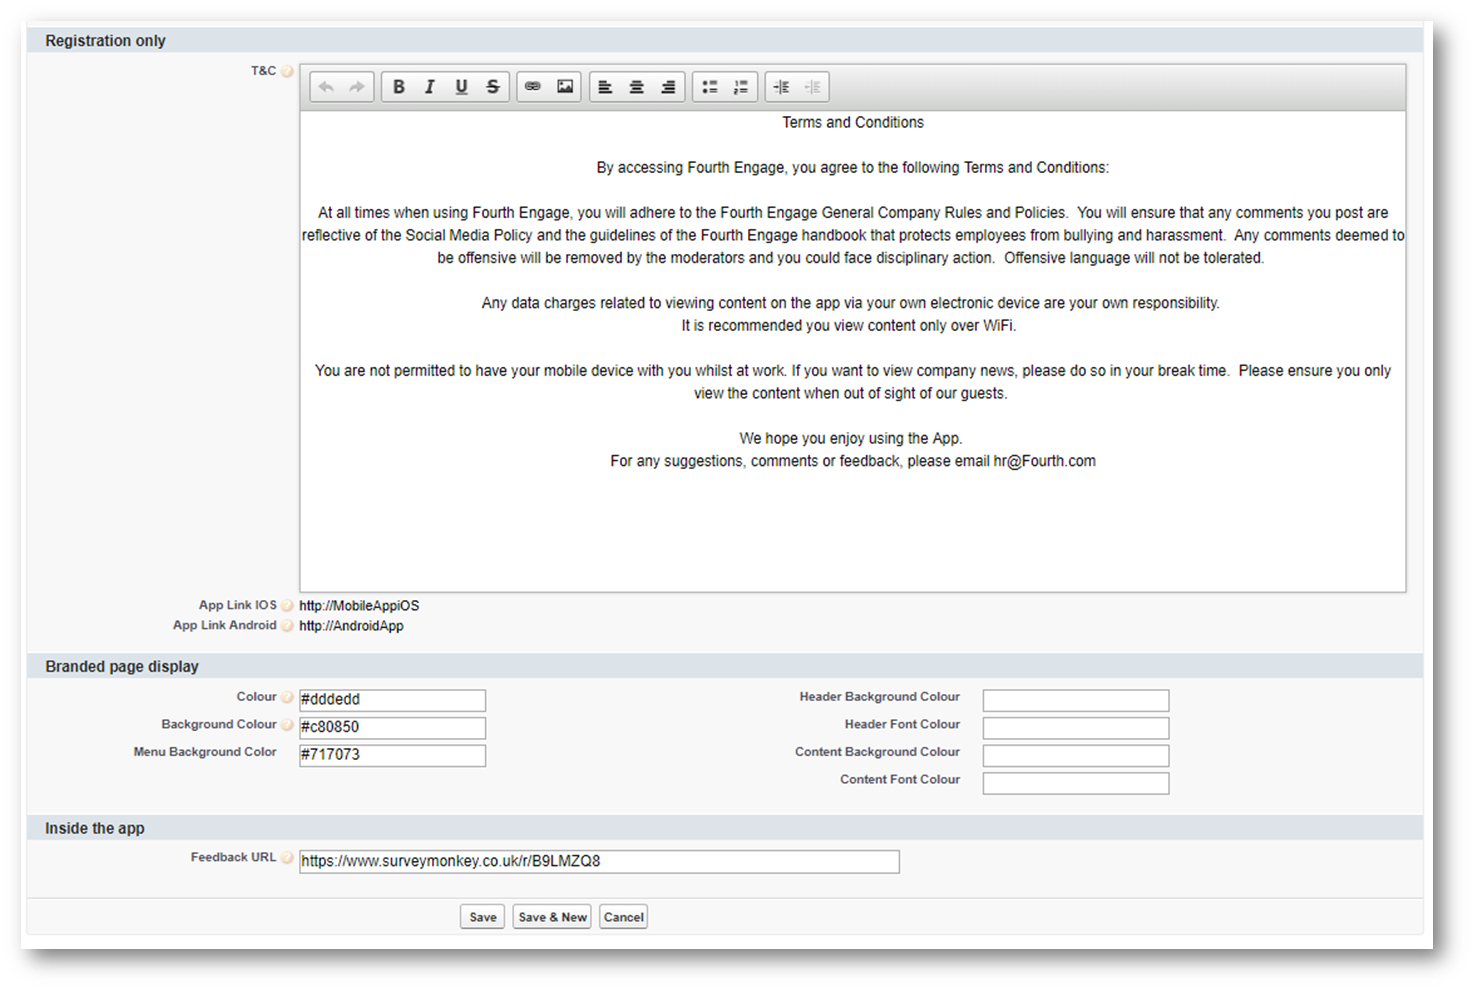Viewport: 1475px width, 991px height.
Task: Center align the T&C text
Action: pos(636,87)
